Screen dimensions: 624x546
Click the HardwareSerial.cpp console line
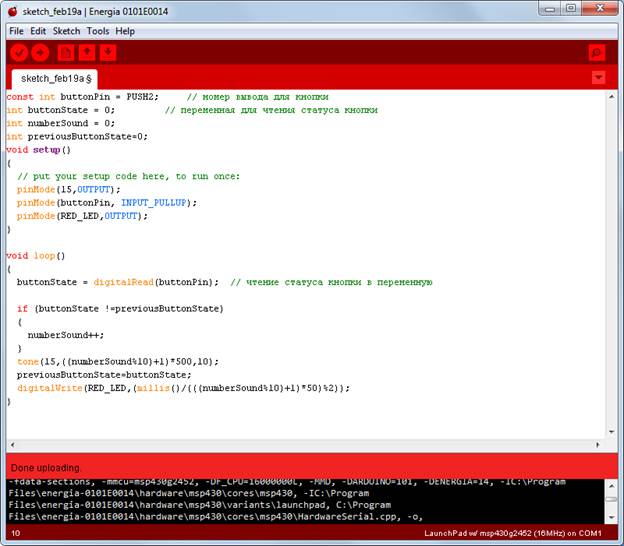pos(215,517)
